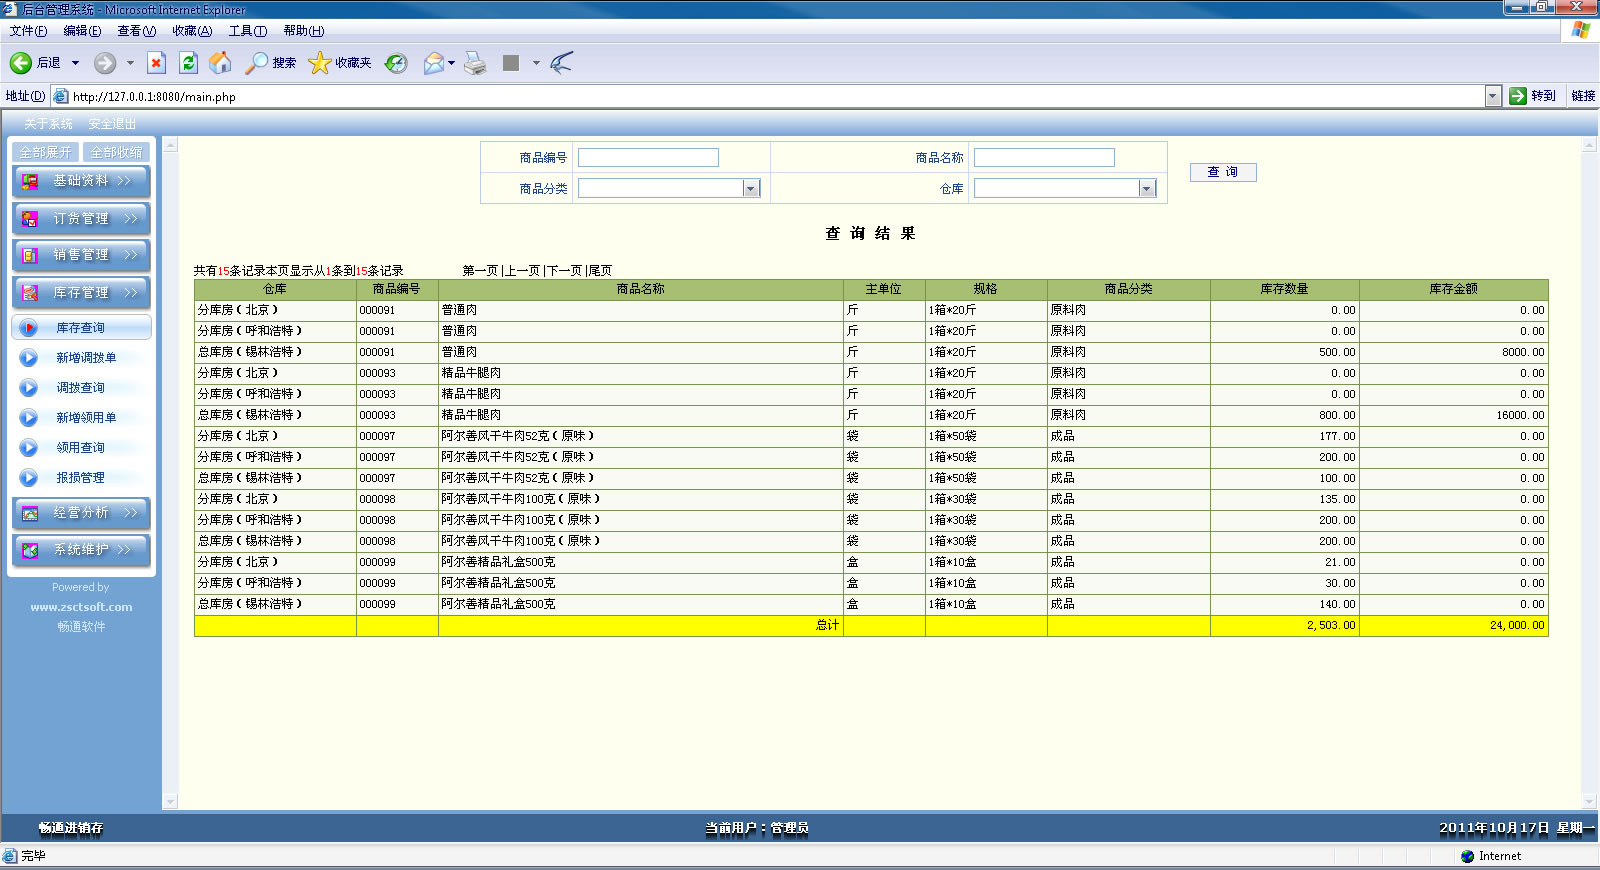This screenshot has height=870, width=1600.
Task: Click the 全部收缩 button
Action: click(116, 152)
